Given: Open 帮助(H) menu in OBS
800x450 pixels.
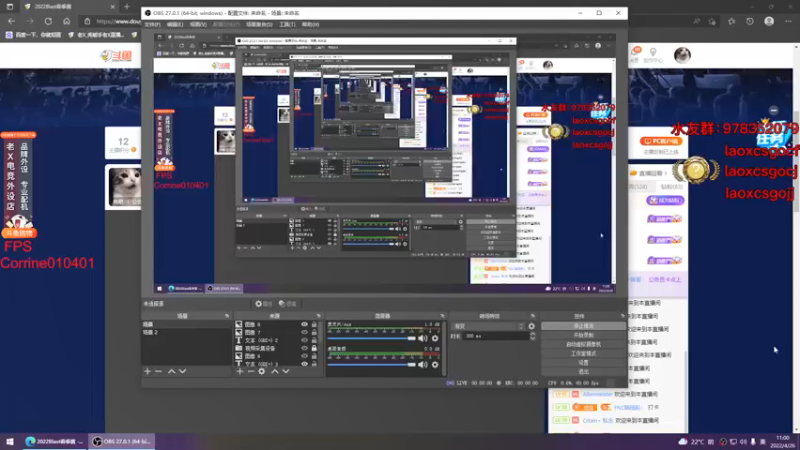Looking at the screenshot, I should (x=310, y=24).
